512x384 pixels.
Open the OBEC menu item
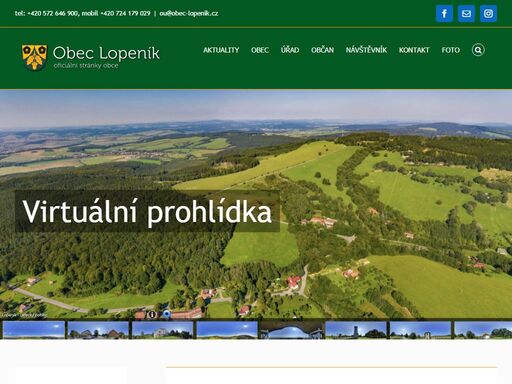click(260, 50)
